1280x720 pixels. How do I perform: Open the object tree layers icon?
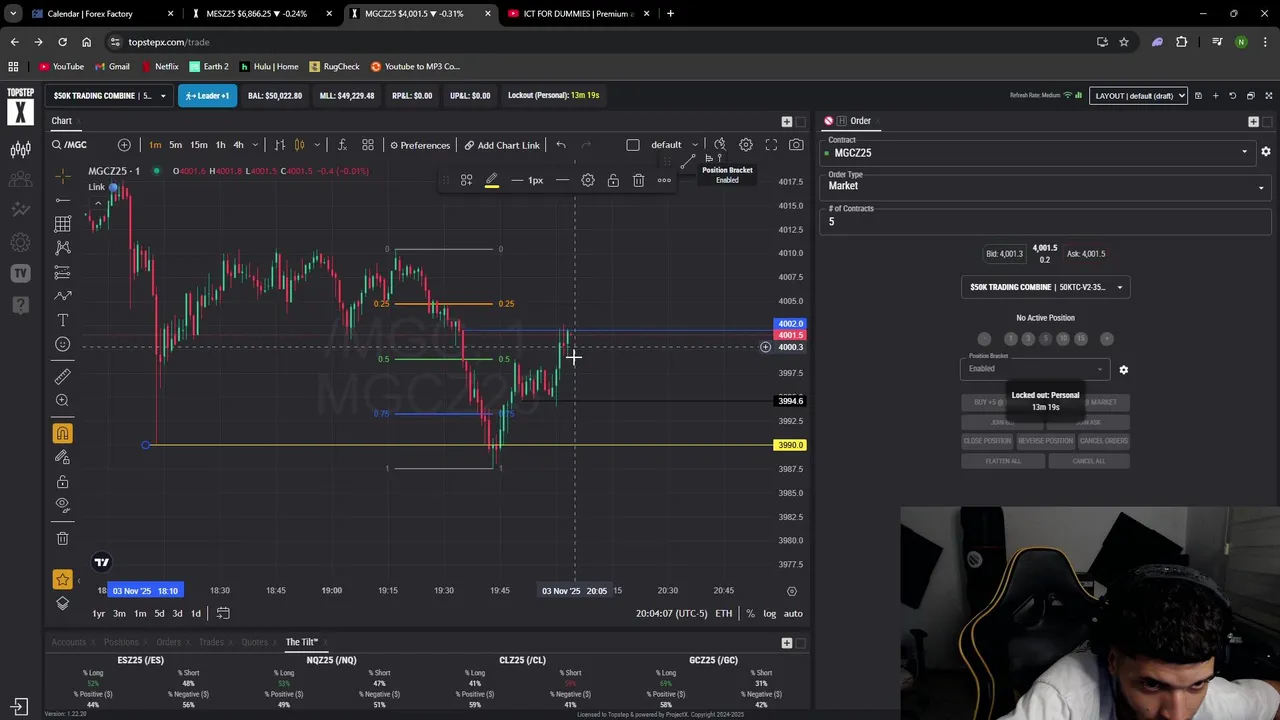point(62,603)
